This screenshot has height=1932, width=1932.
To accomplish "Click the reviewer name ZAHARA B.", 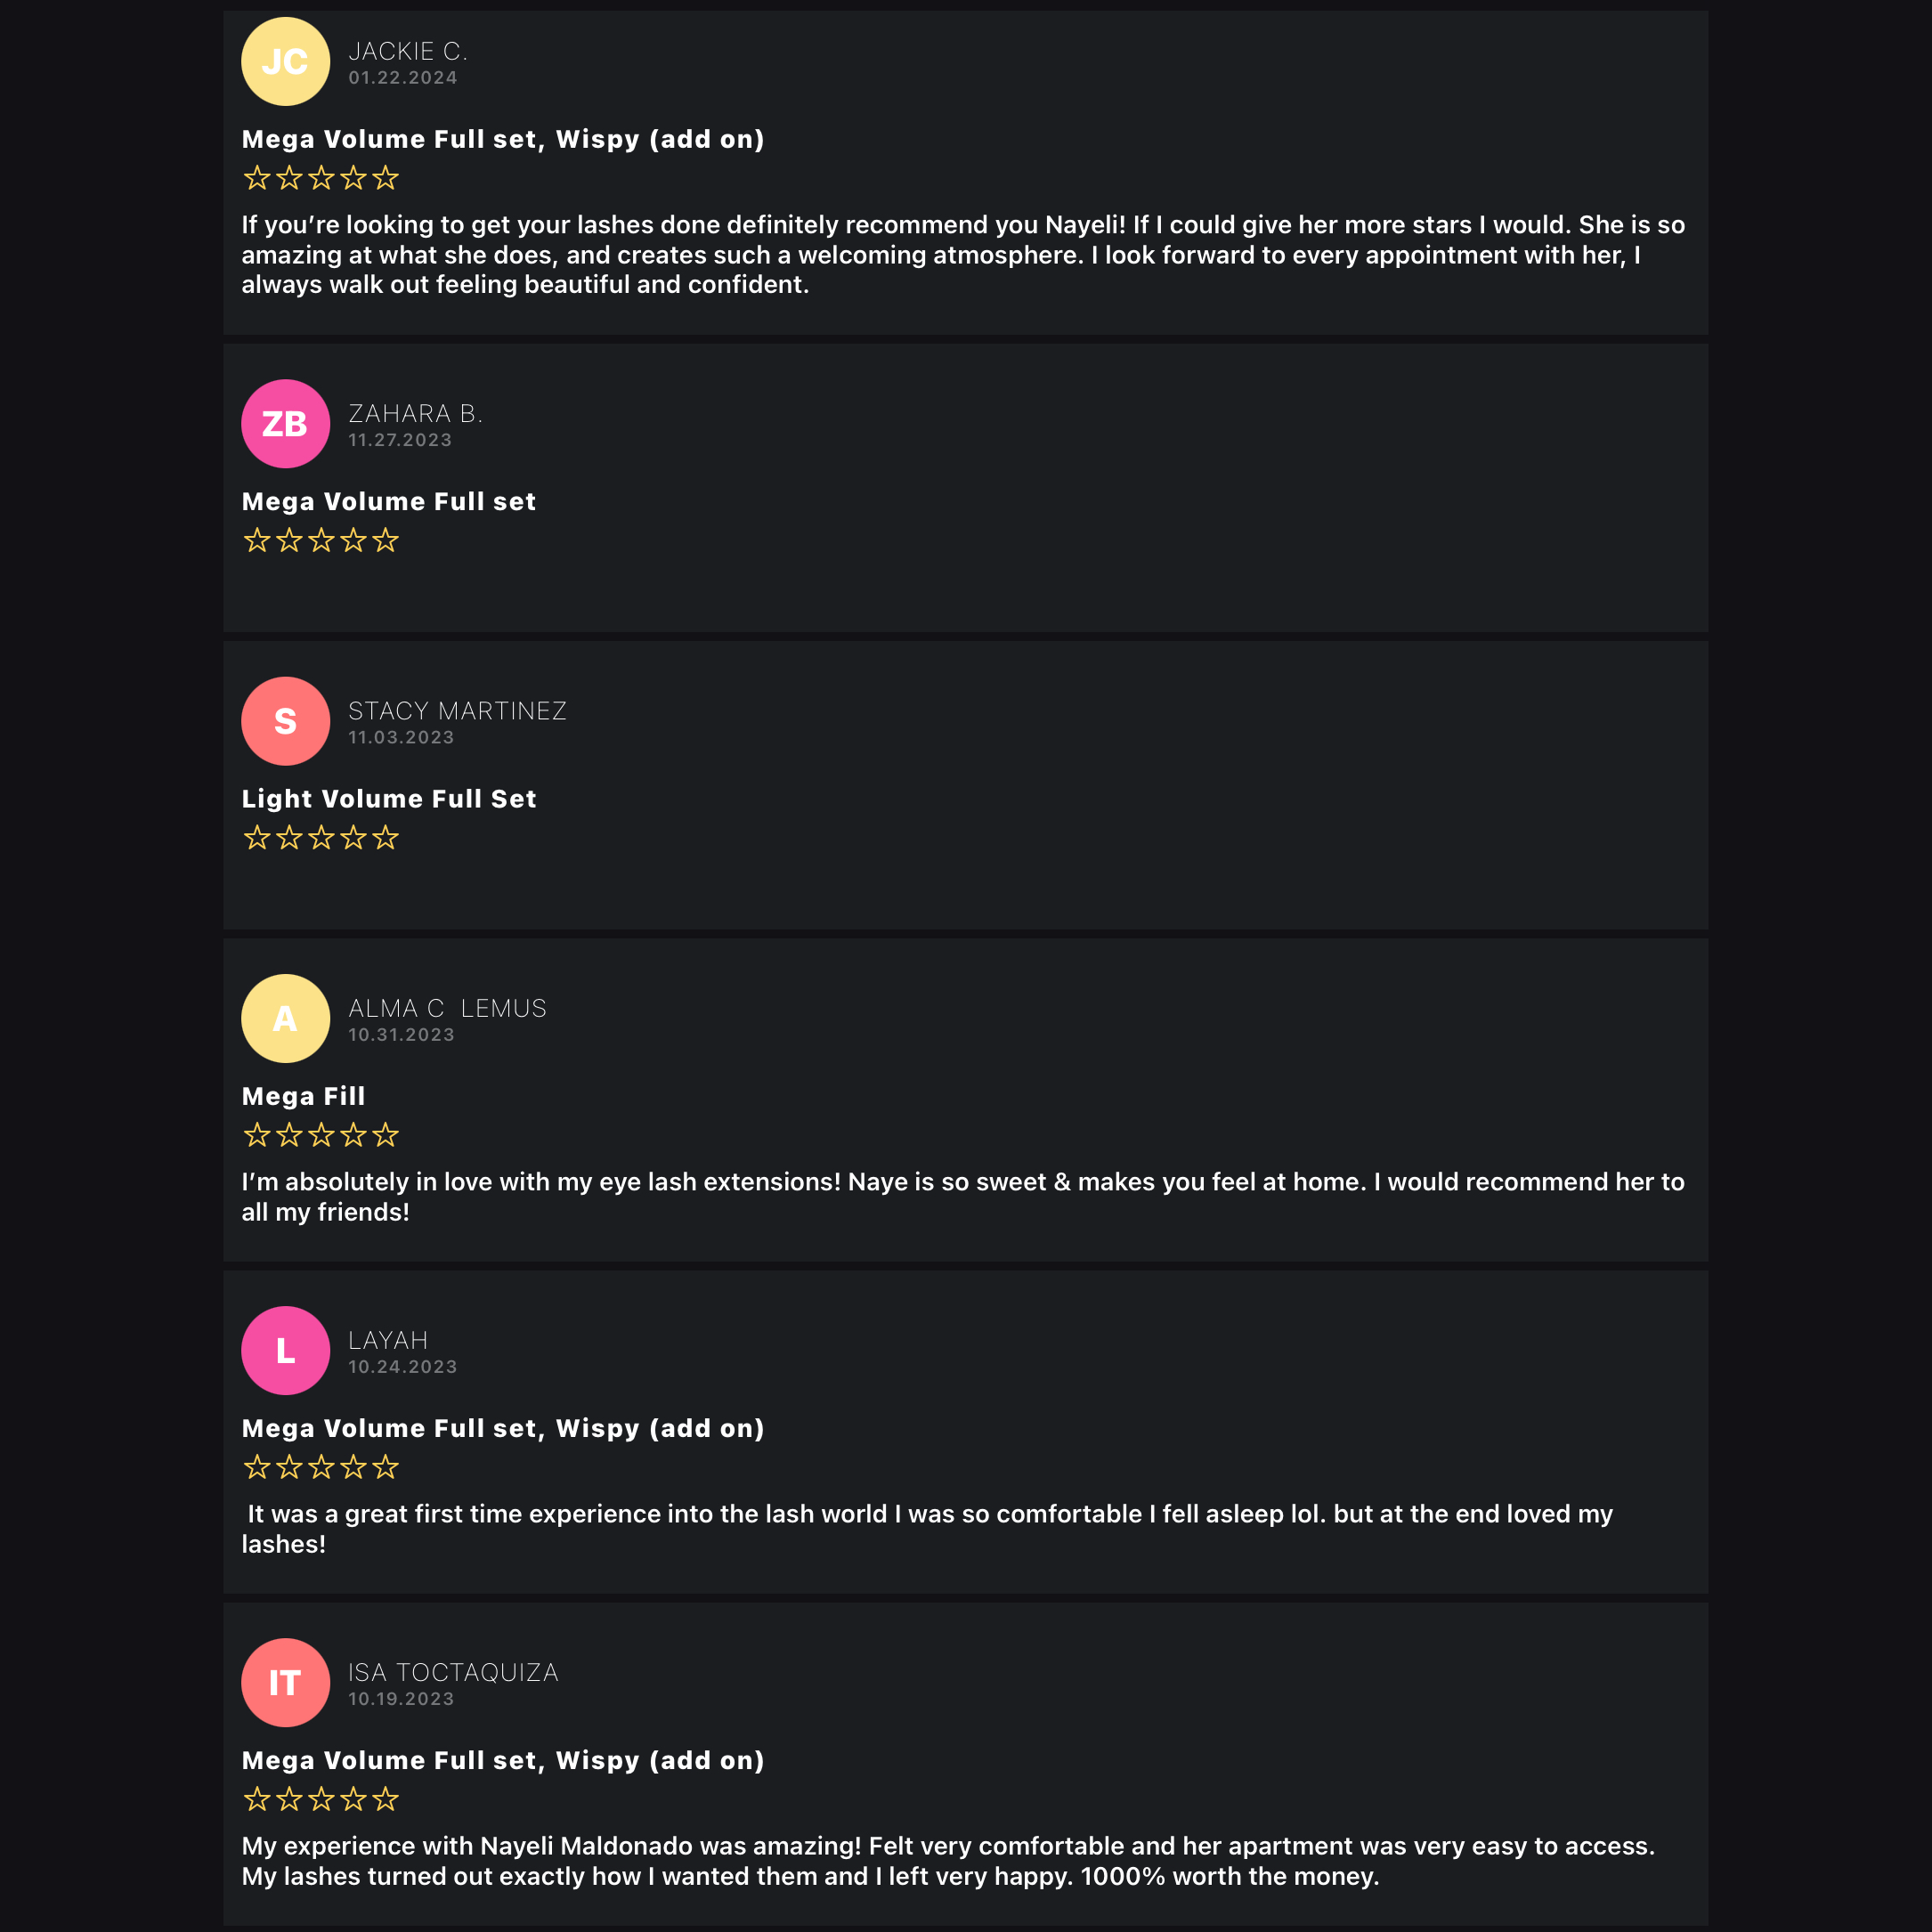I will 416,413.
